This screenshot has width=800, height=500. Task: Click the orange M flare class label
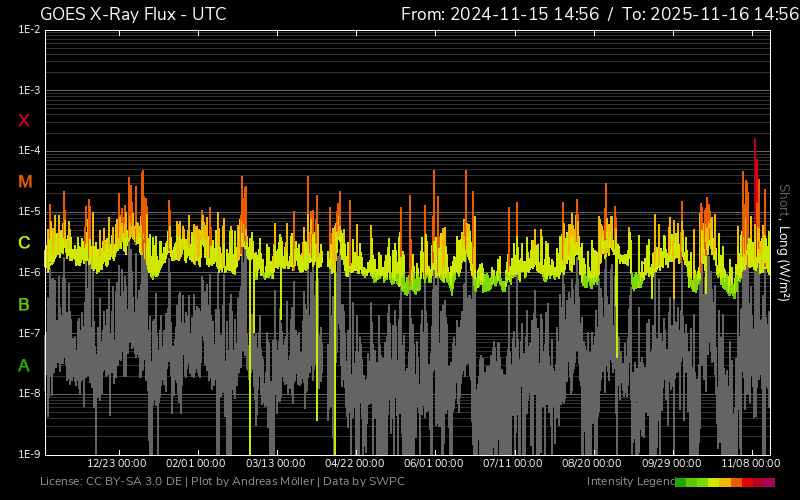tap(24, 182)
